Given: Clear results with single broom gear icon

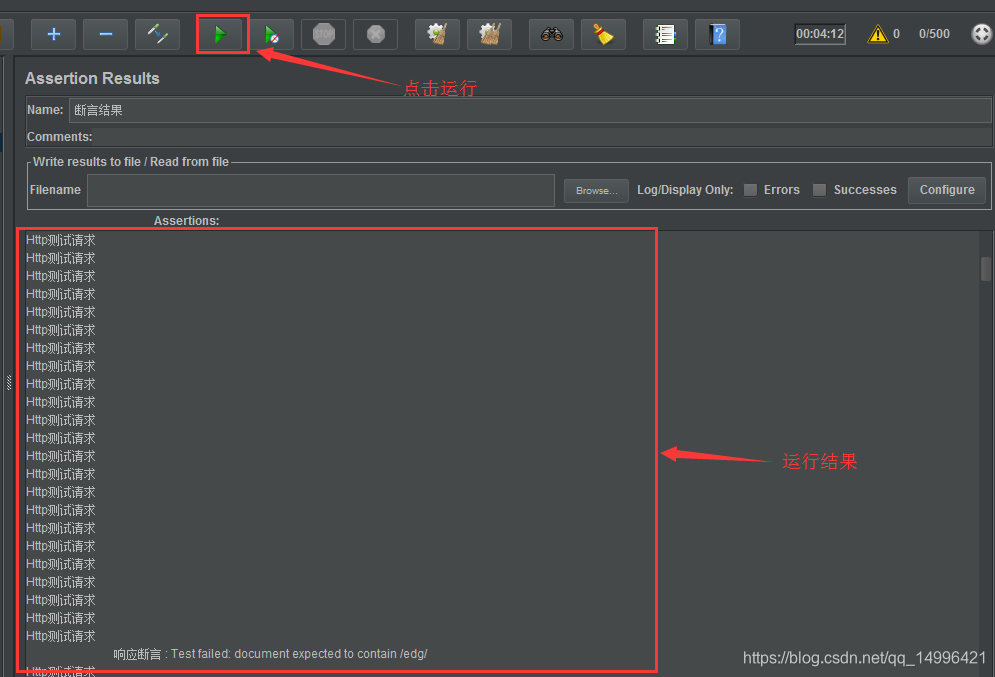Looking at the screenshot, I should click(x=437, y=34).
